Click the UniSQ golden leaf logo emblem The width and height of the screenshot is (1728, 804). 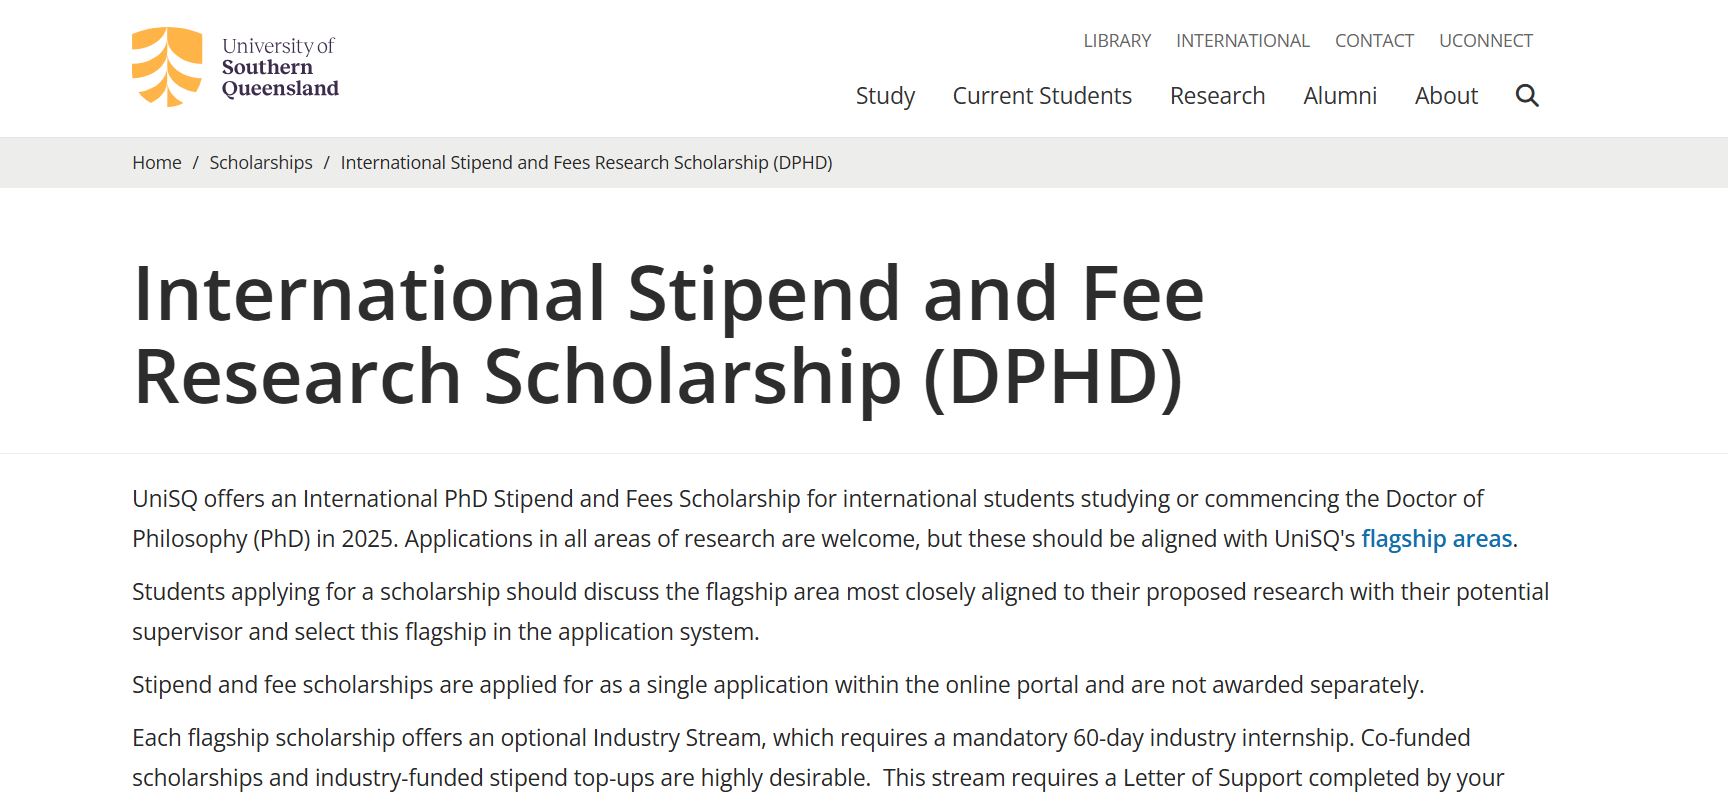167,67
